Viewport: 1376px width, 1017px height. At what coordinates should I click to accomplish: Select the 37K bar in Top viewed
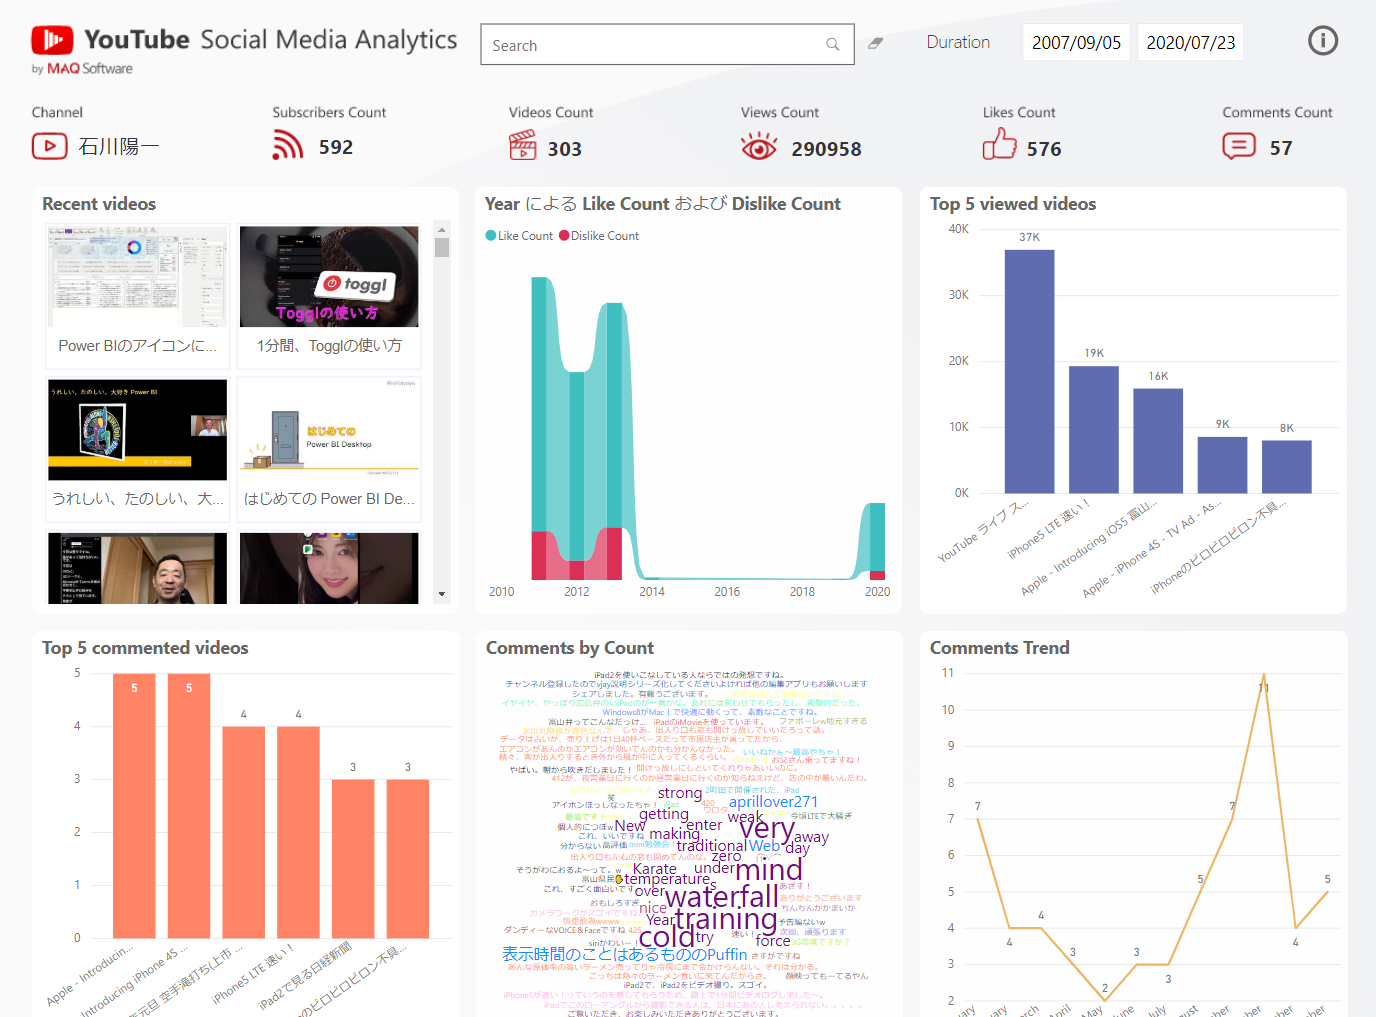pos(1029,371)
